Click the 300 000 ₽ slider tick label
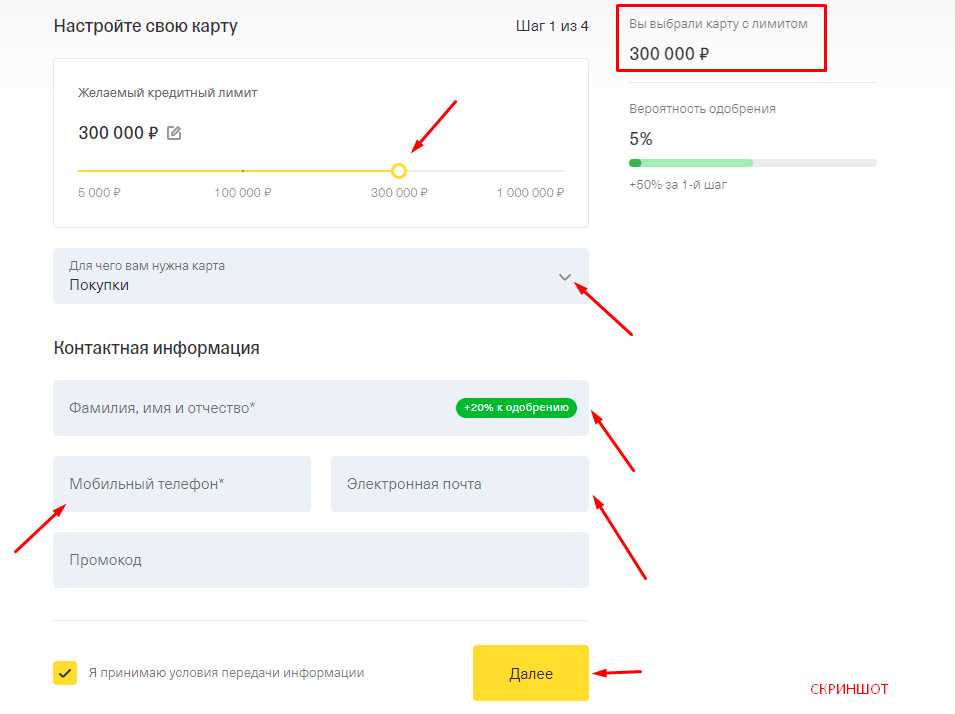Image resolution: width=955 pixels, height=714 pixels. [399, 193]
